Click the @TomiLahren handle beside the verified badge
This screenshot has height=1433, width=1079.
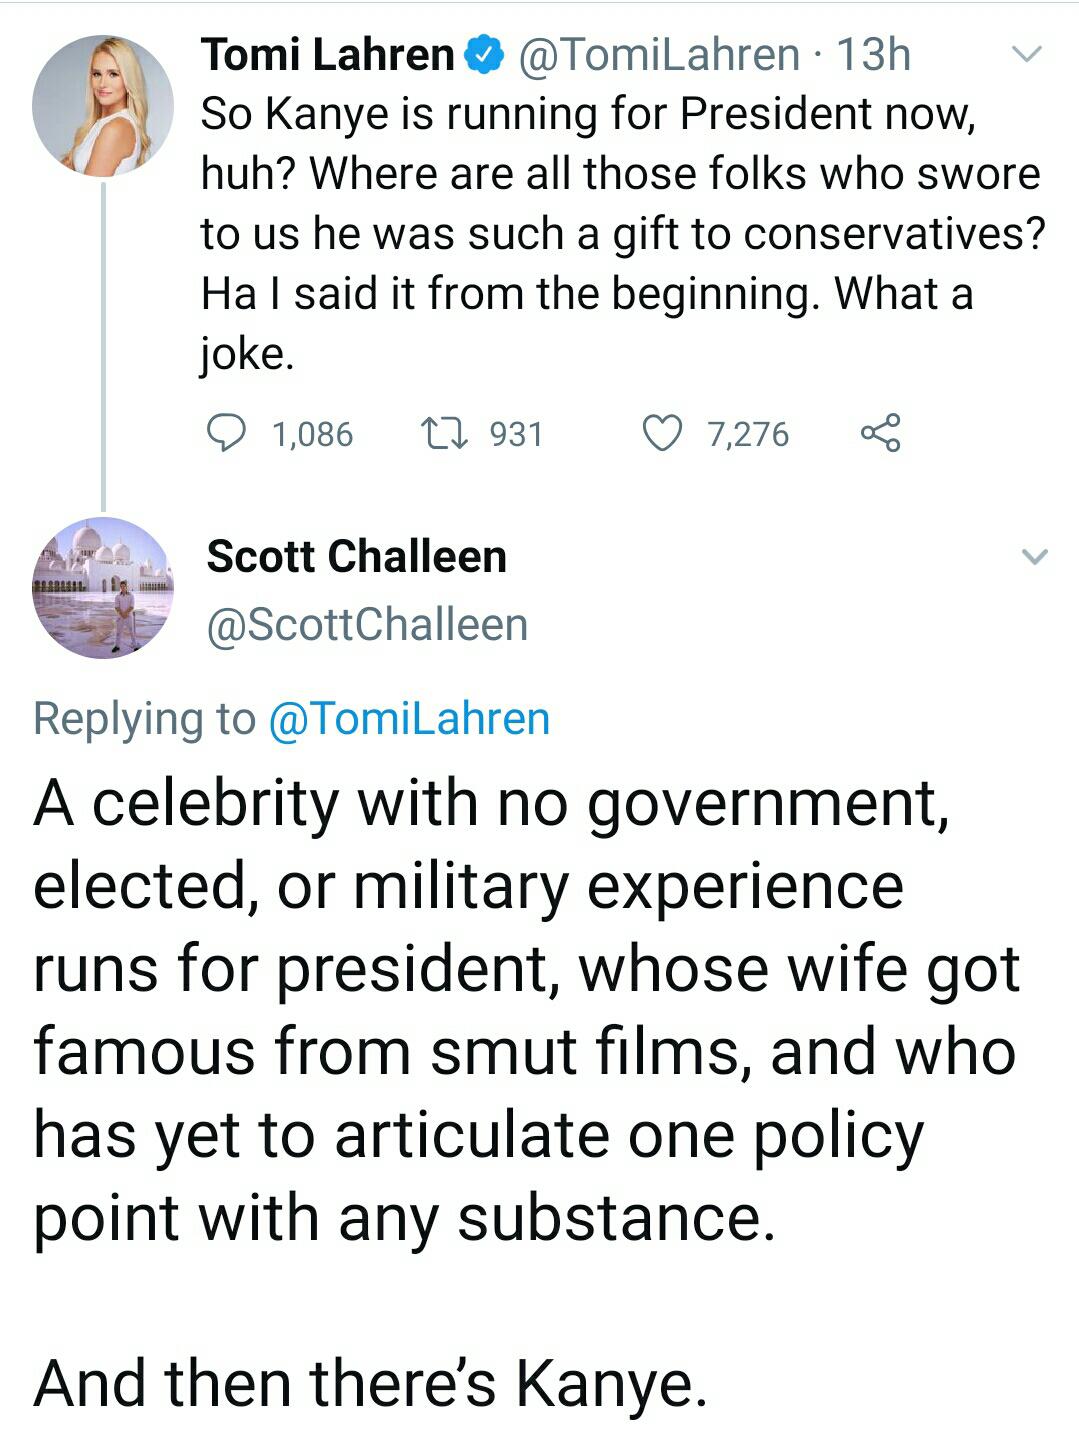pyautogui.click(x=658, y=55)
